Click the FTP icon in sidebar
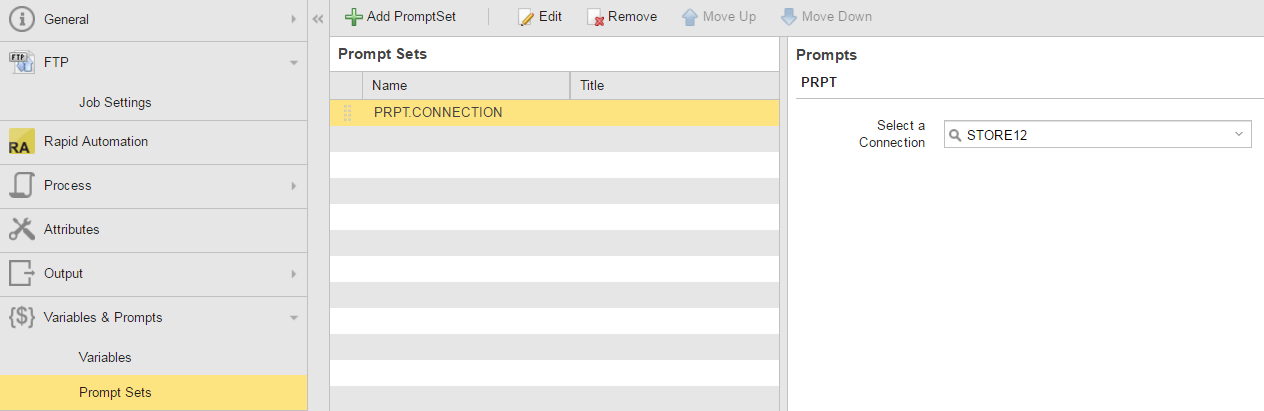 [x=21, y=62]
